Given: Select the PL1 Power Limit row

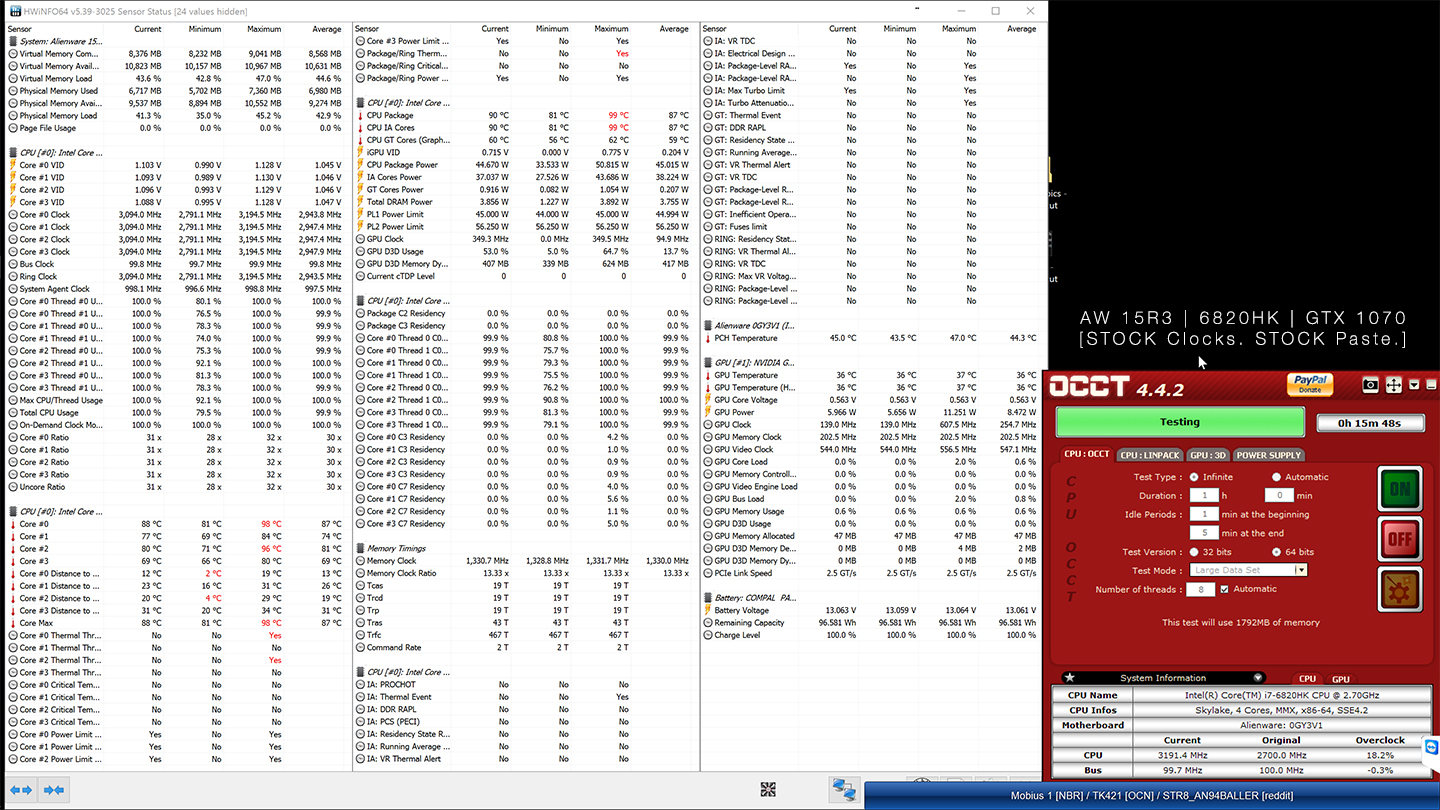Looking at the screenshot, I should (524, 214).
